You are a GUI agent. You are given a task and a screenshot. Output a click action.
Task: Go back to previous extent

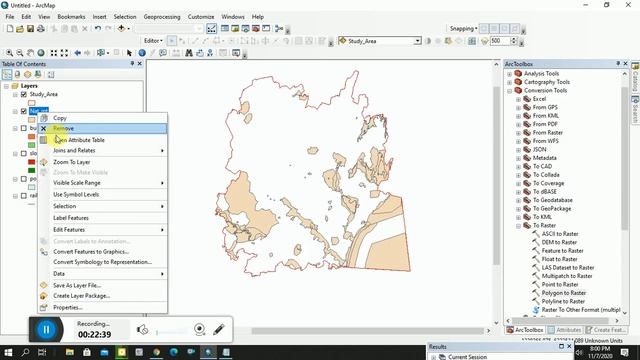(77, 53)
